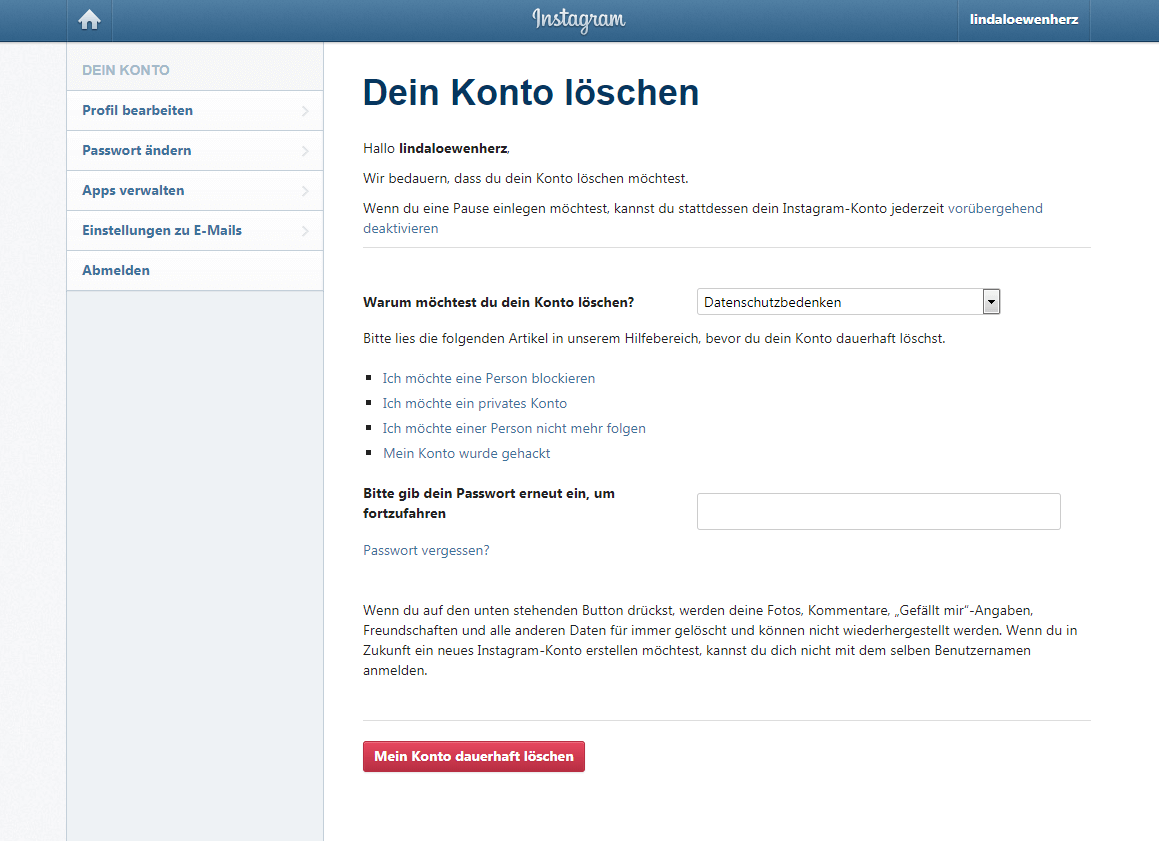Focus the password confirmation input field

point(878,511)
